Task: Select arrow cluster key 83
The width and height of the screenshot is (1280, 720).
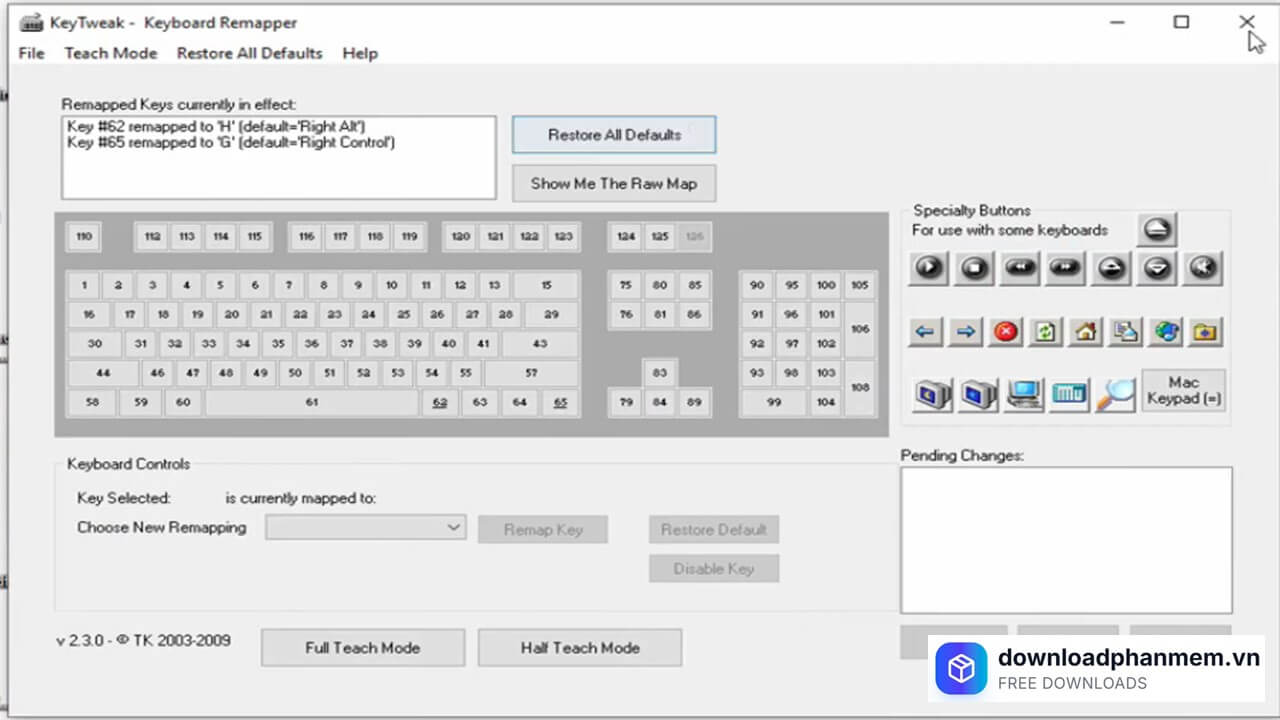Action: 660,373
